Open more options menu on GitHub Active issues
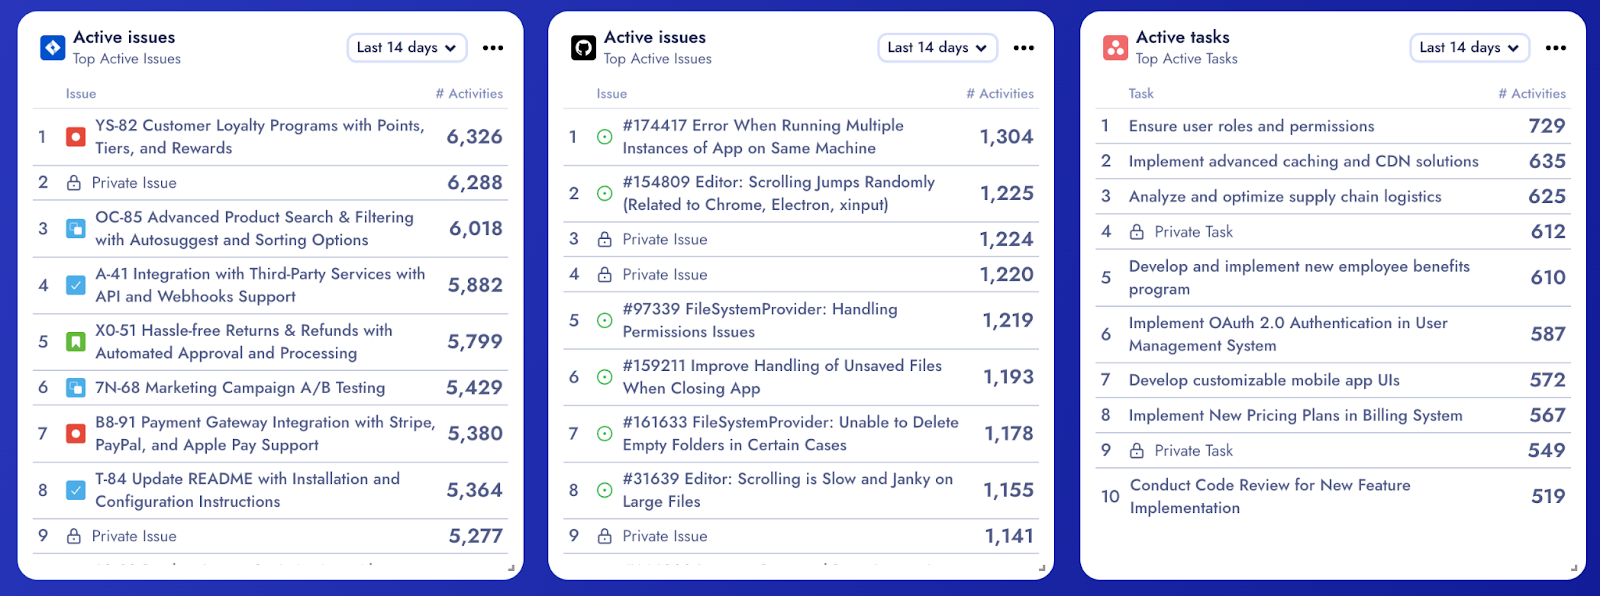The width and height of the screenshot is (1600, 596). click(1024, 47)
